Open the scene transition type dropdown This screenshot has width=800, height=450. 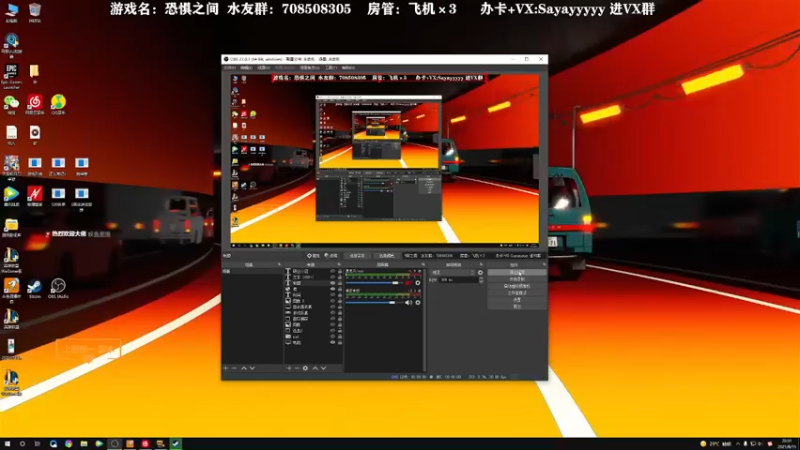point(453,272)
